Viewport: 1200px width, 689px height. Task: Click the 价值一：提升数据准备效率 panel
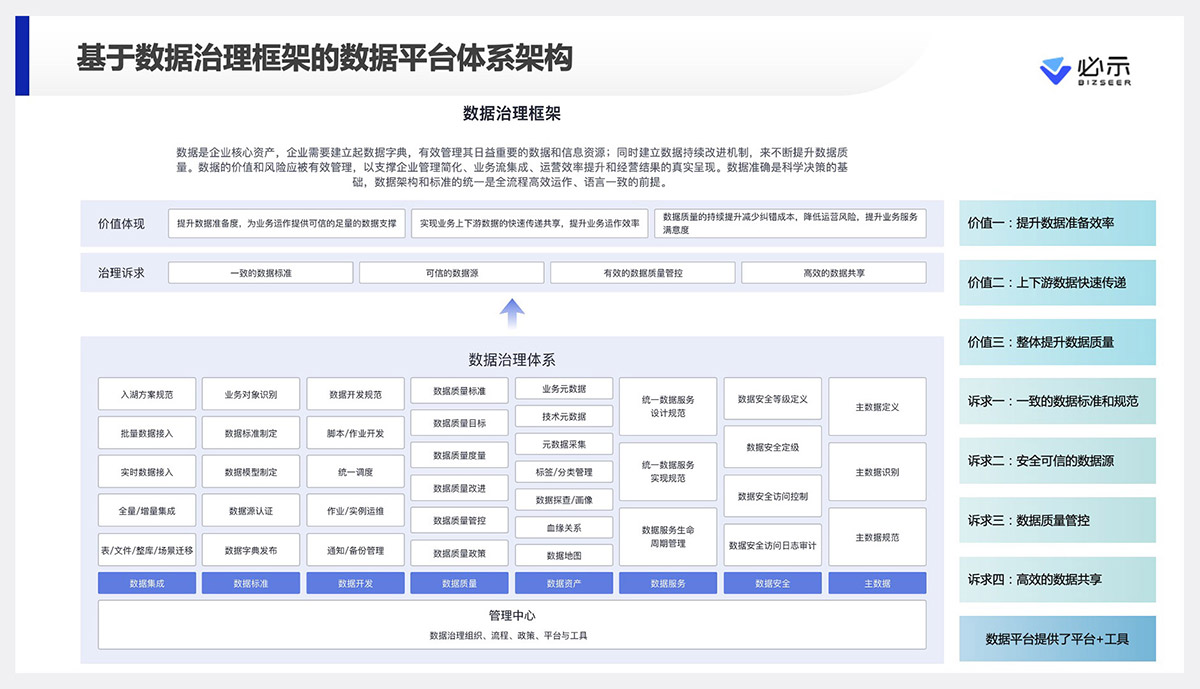1057,223
